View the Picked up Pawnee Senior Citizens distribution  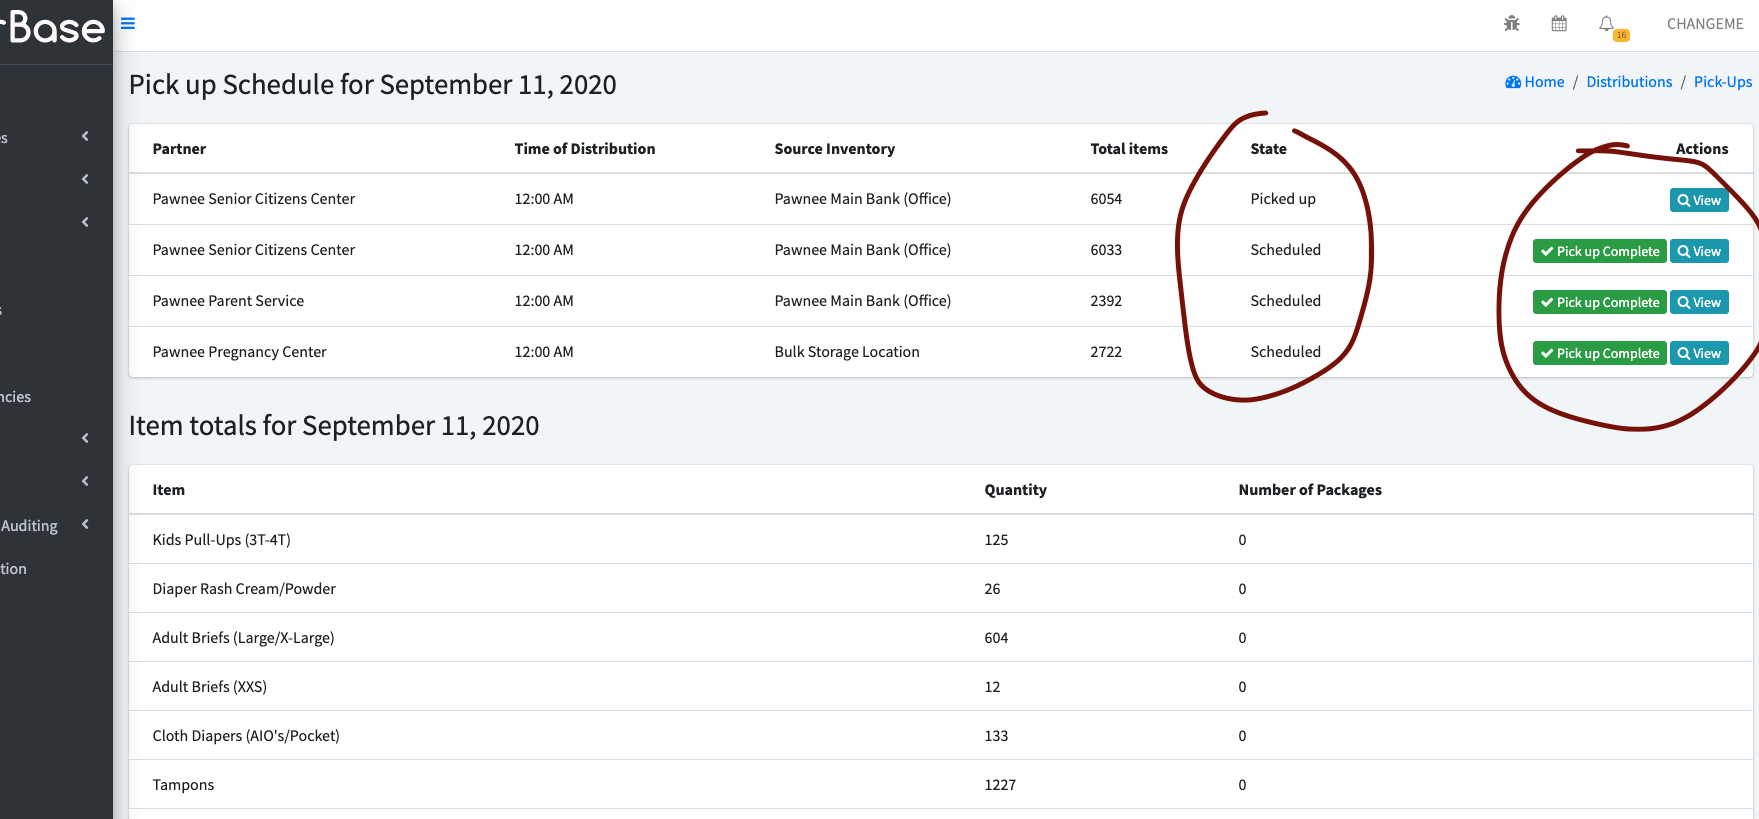click(x=1699, y=200)
